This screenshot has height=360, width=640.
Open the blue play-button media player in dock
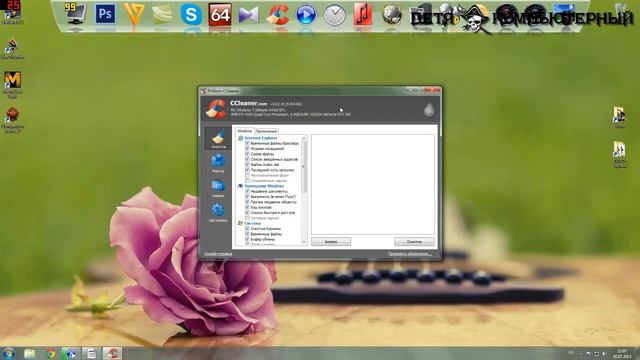pyautogui.click(x=306, y=16)
